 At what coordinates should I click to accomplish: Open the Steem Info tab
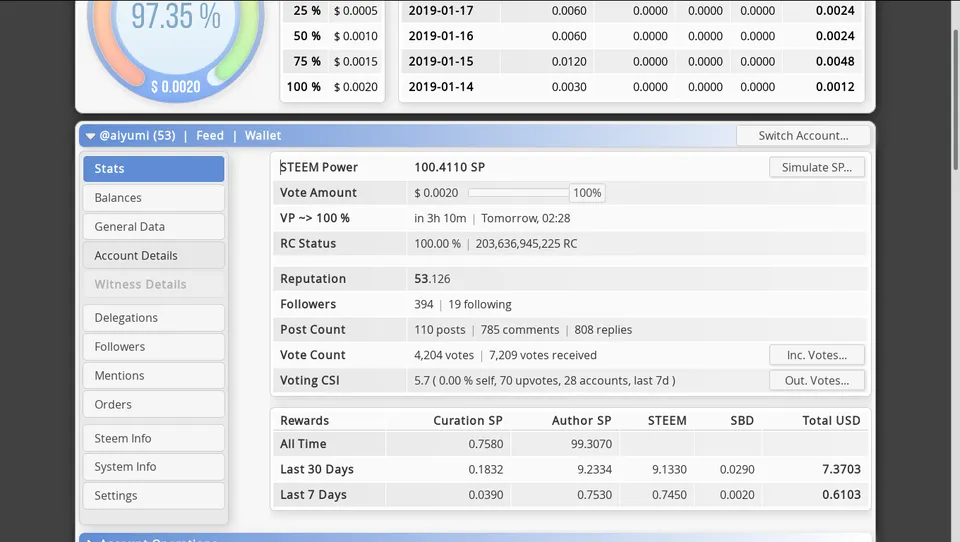tap(154, 438)
